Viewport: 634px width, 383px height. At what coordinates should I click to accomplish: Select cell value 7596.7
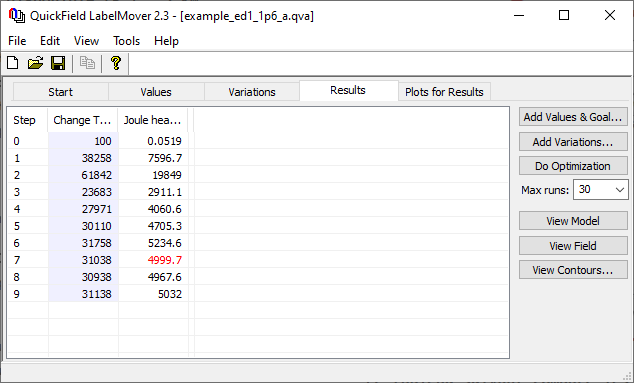click(x=165, y=158)
